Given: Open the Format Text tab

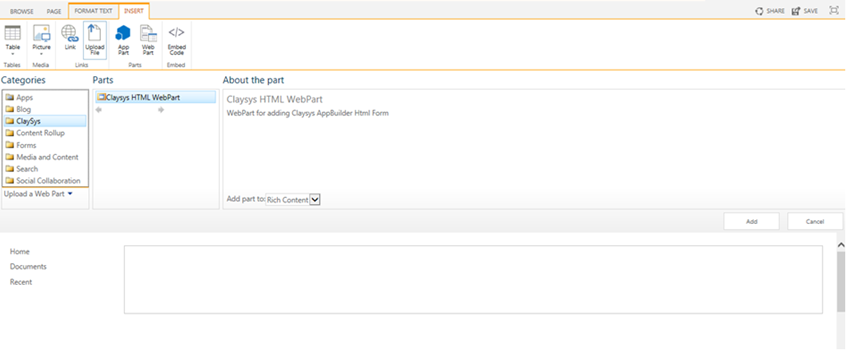Looking at the screenshot, I should [93, 11].
